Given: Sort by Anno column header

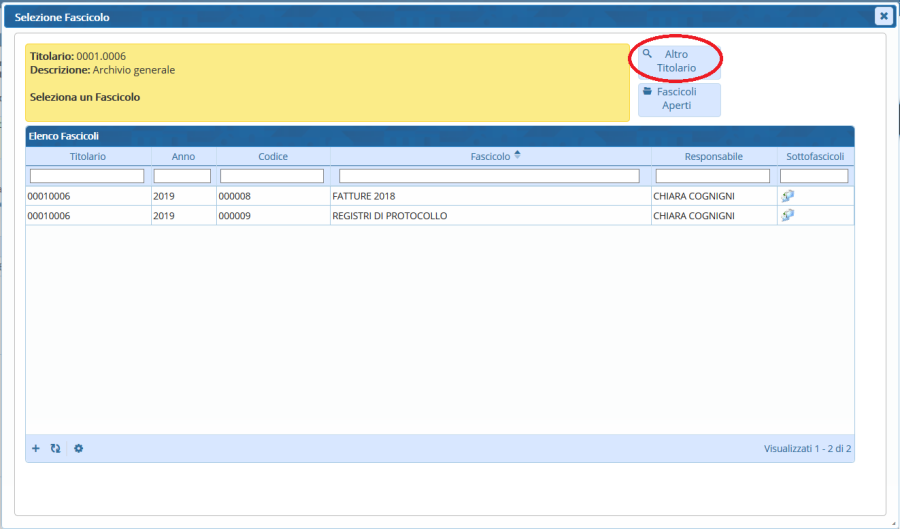Looking at the screenshot, I should click(183, 156).
